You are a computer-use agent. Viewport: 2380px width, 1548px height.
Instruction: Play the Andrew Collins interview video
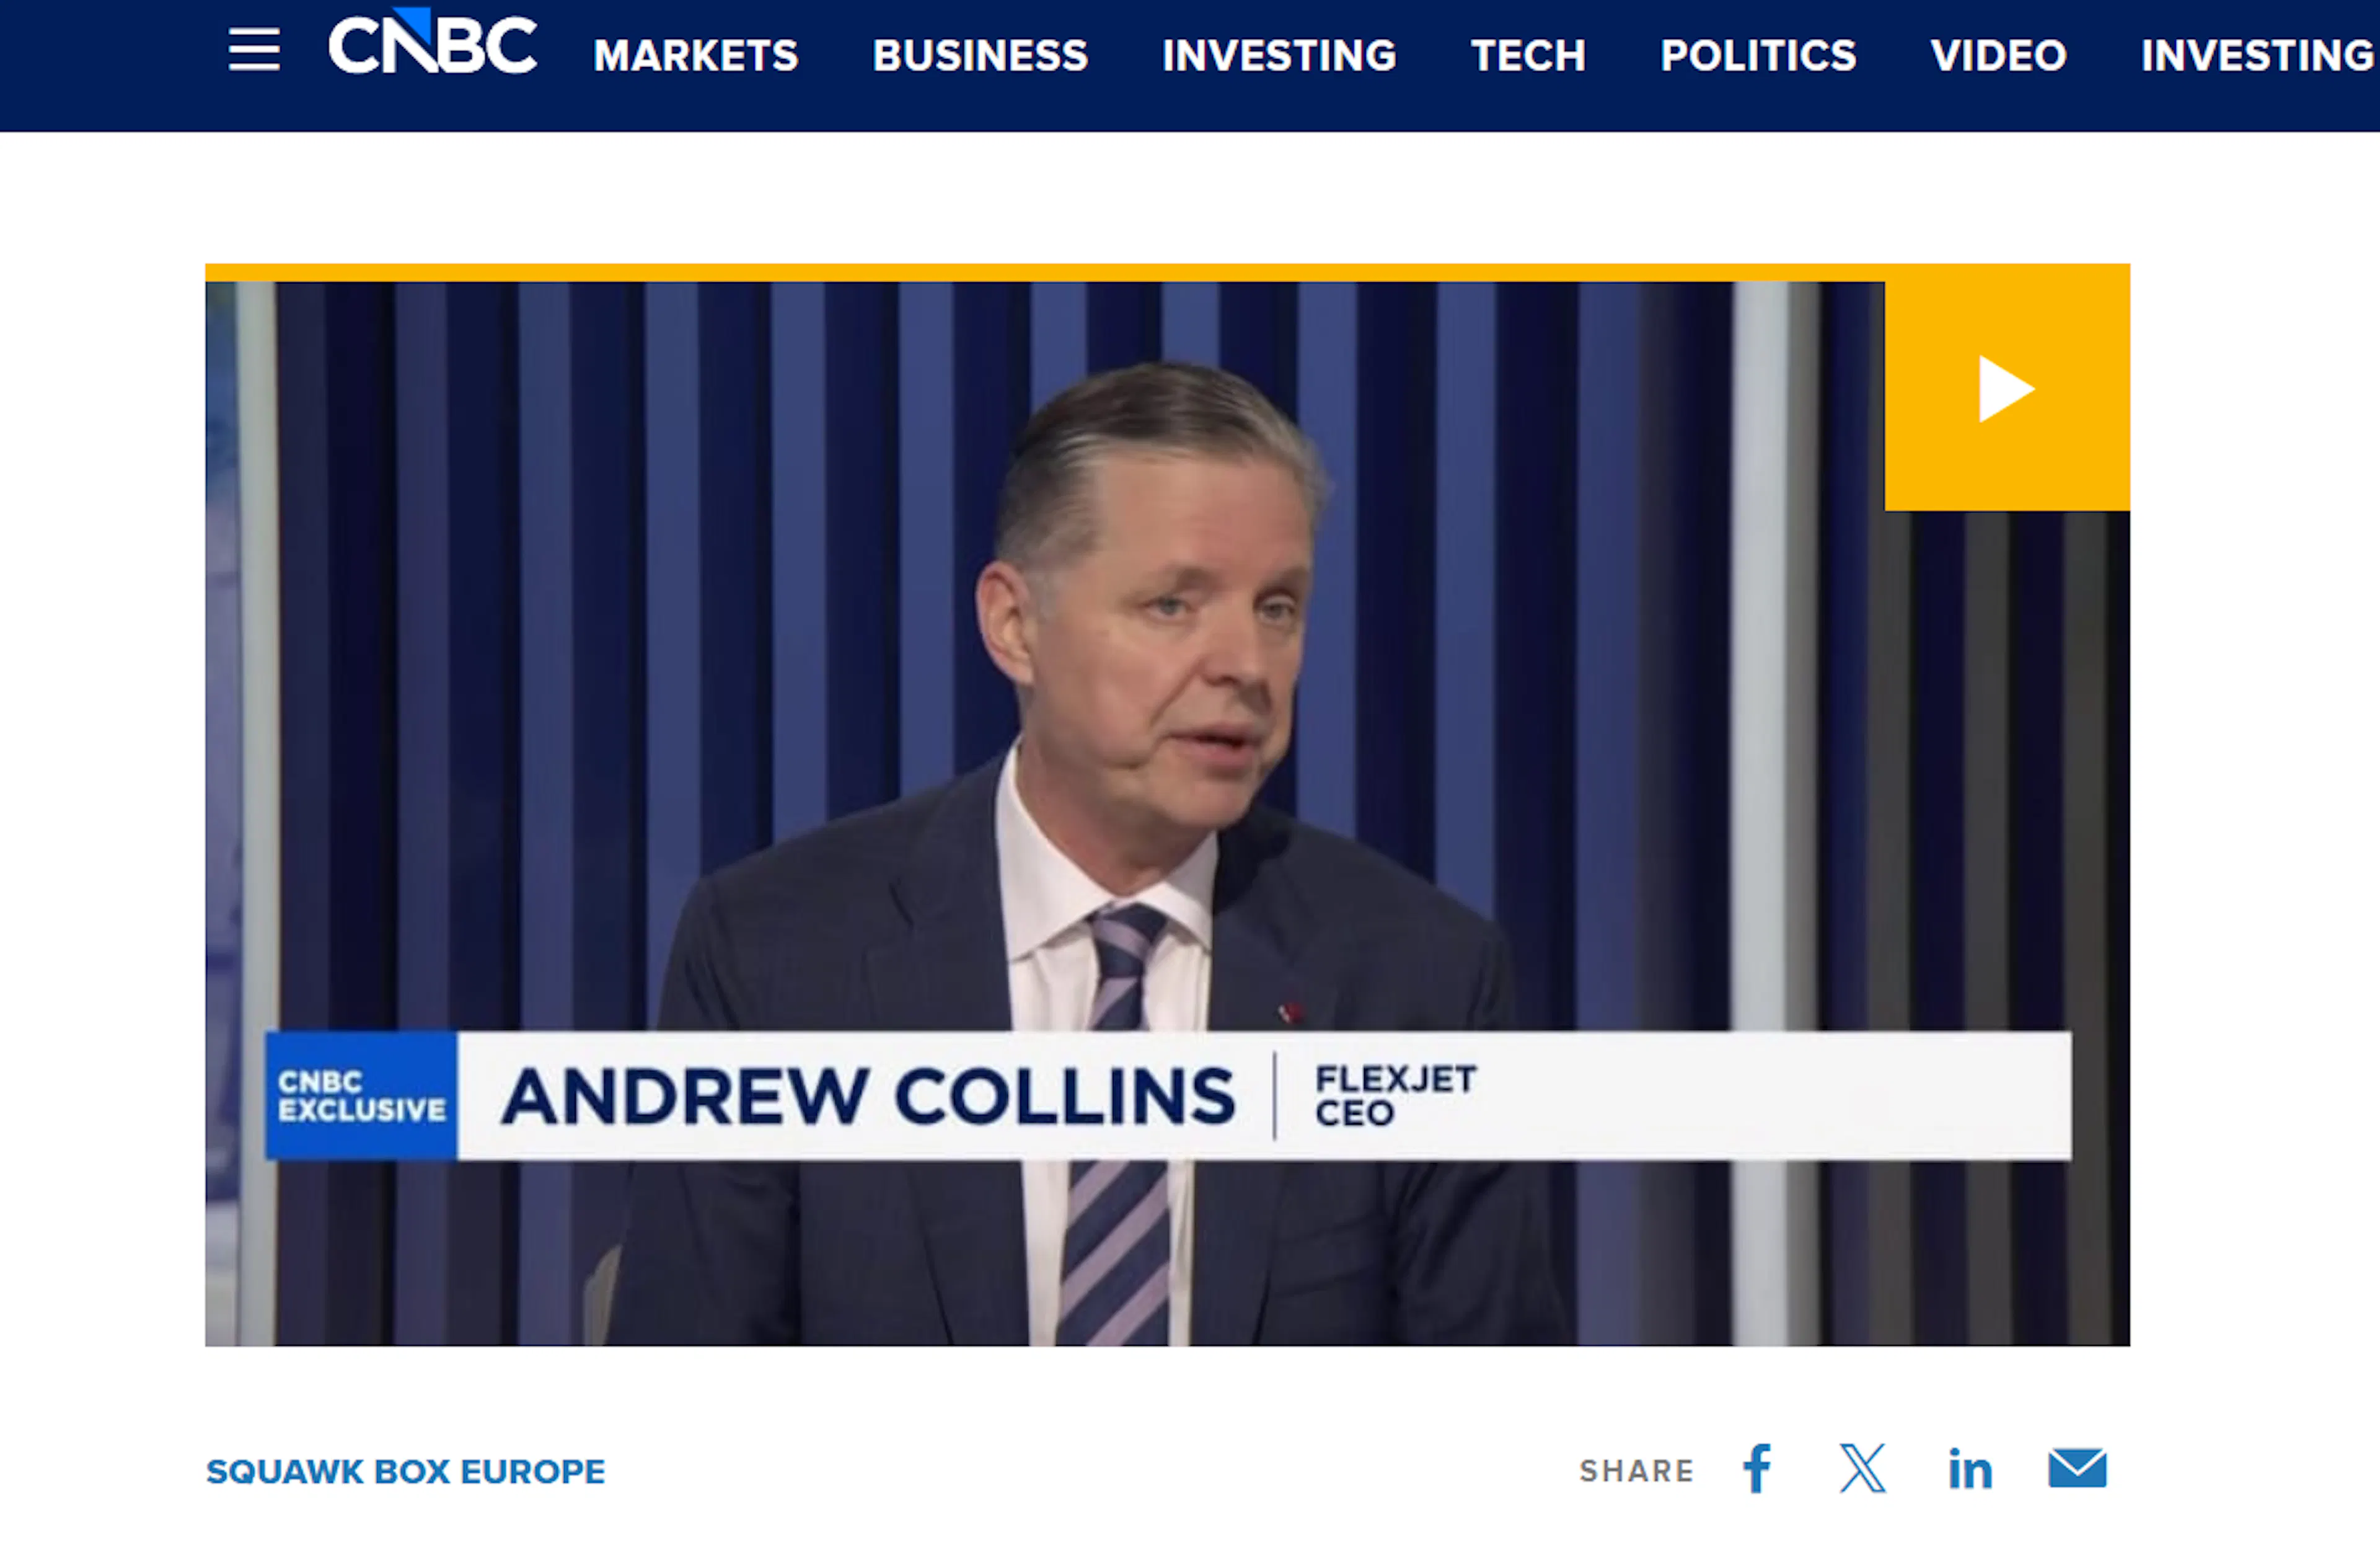point(2007,389)
